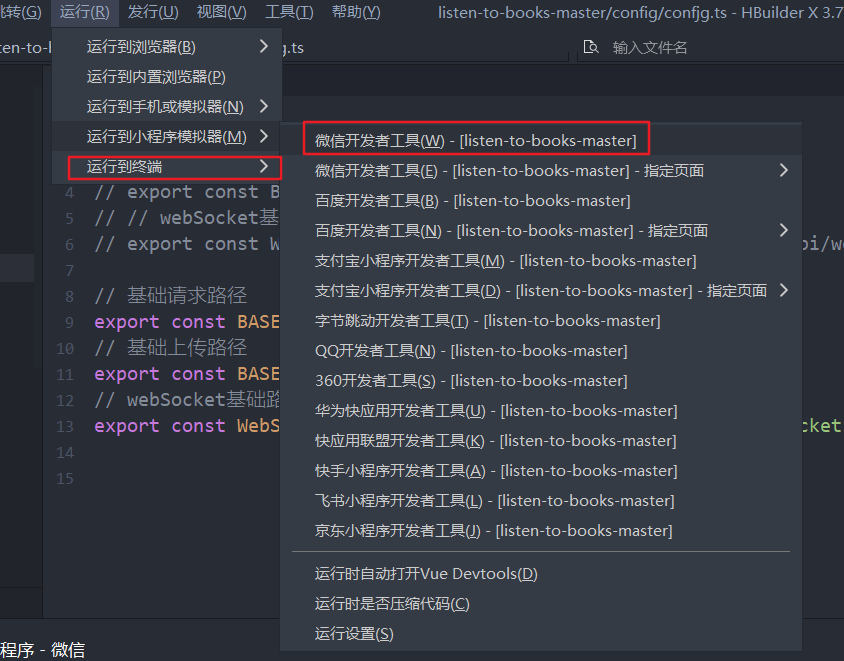The image size is (844, 661).
Task: Run with 百度开发者工具(B)
Action: click(x=541, y=201)
